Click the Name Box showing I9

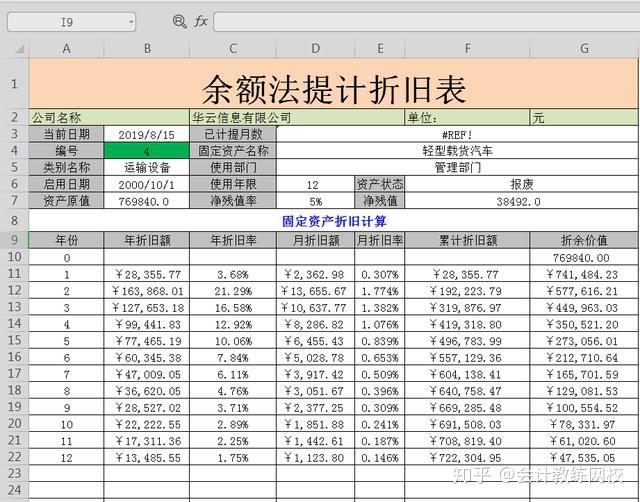point(67,22)
